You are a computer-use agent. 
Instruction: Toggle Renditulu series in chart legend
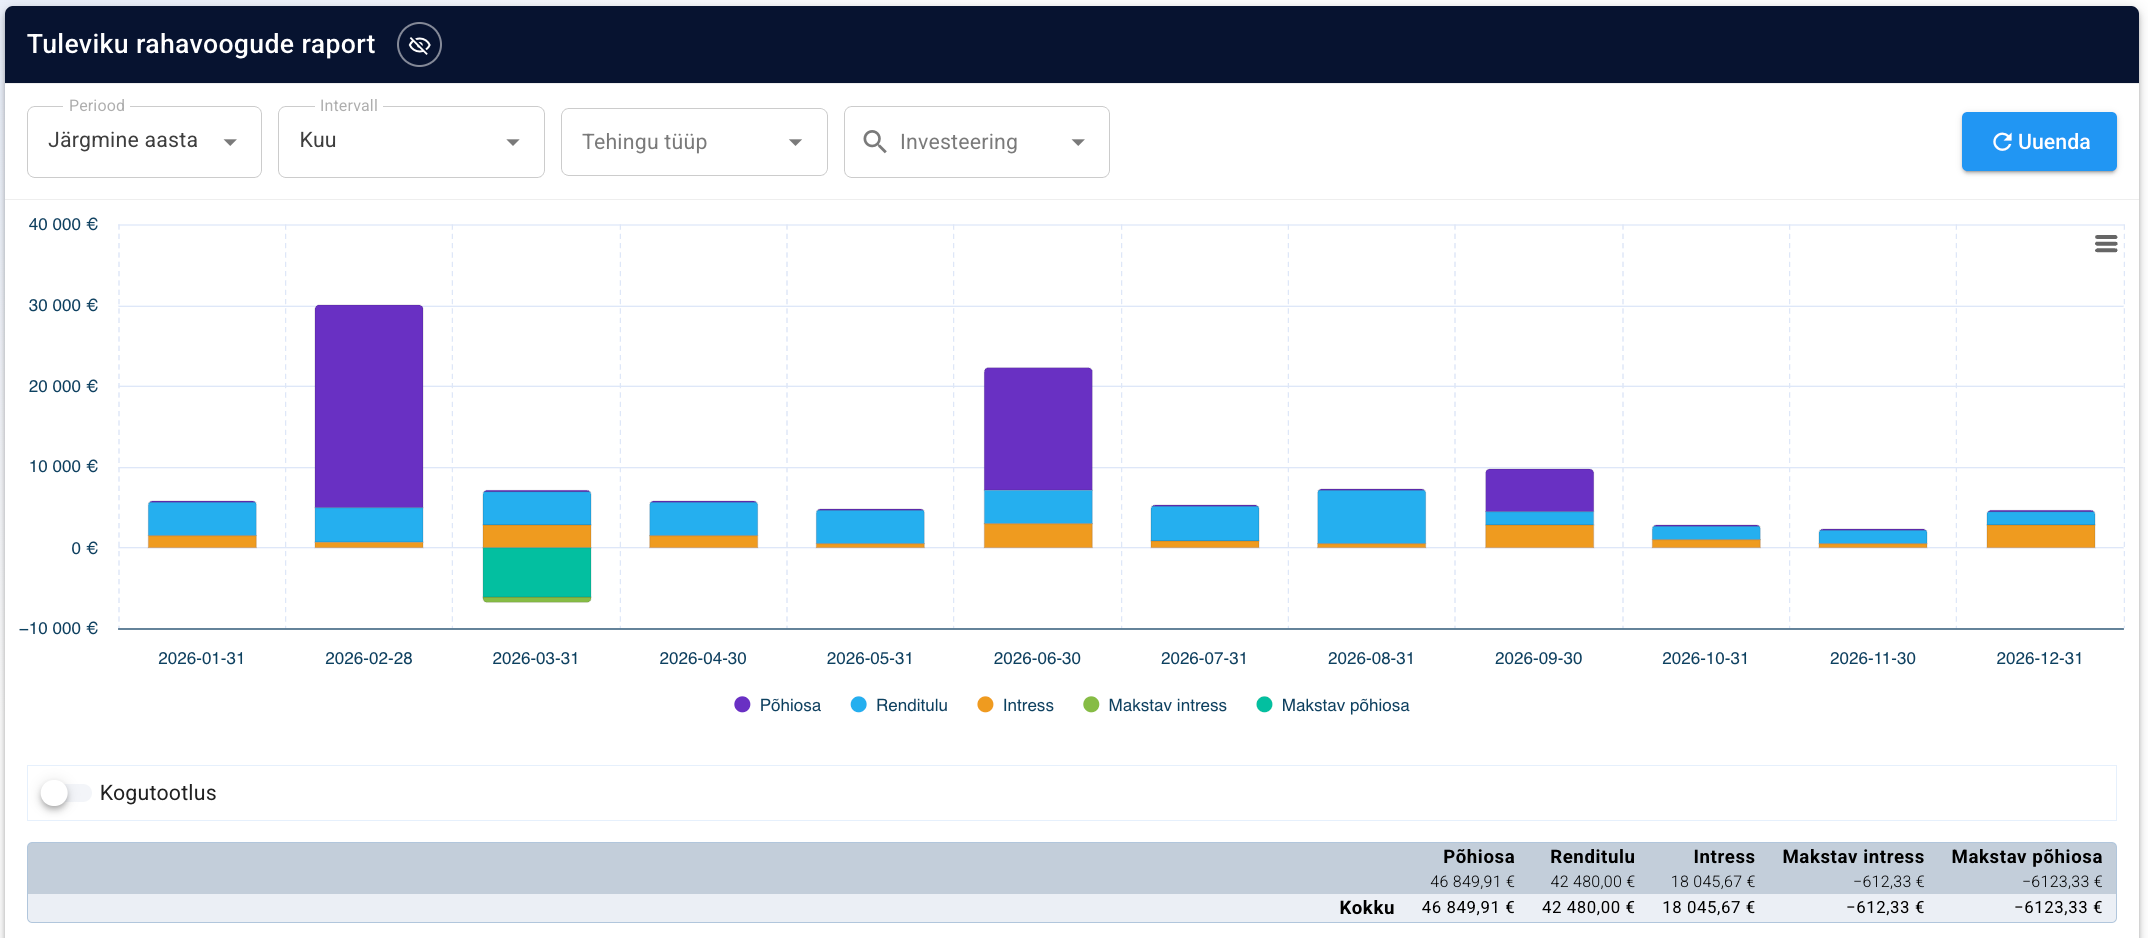[899, 705]
